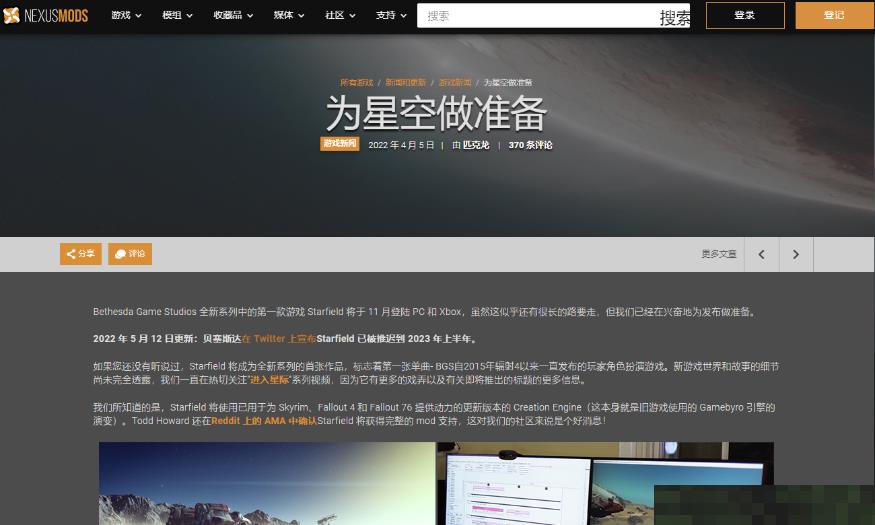The width and height of the screenshot is (875, 525).
Task: Open the 支持 dropdown
Action: pos(391,16)
